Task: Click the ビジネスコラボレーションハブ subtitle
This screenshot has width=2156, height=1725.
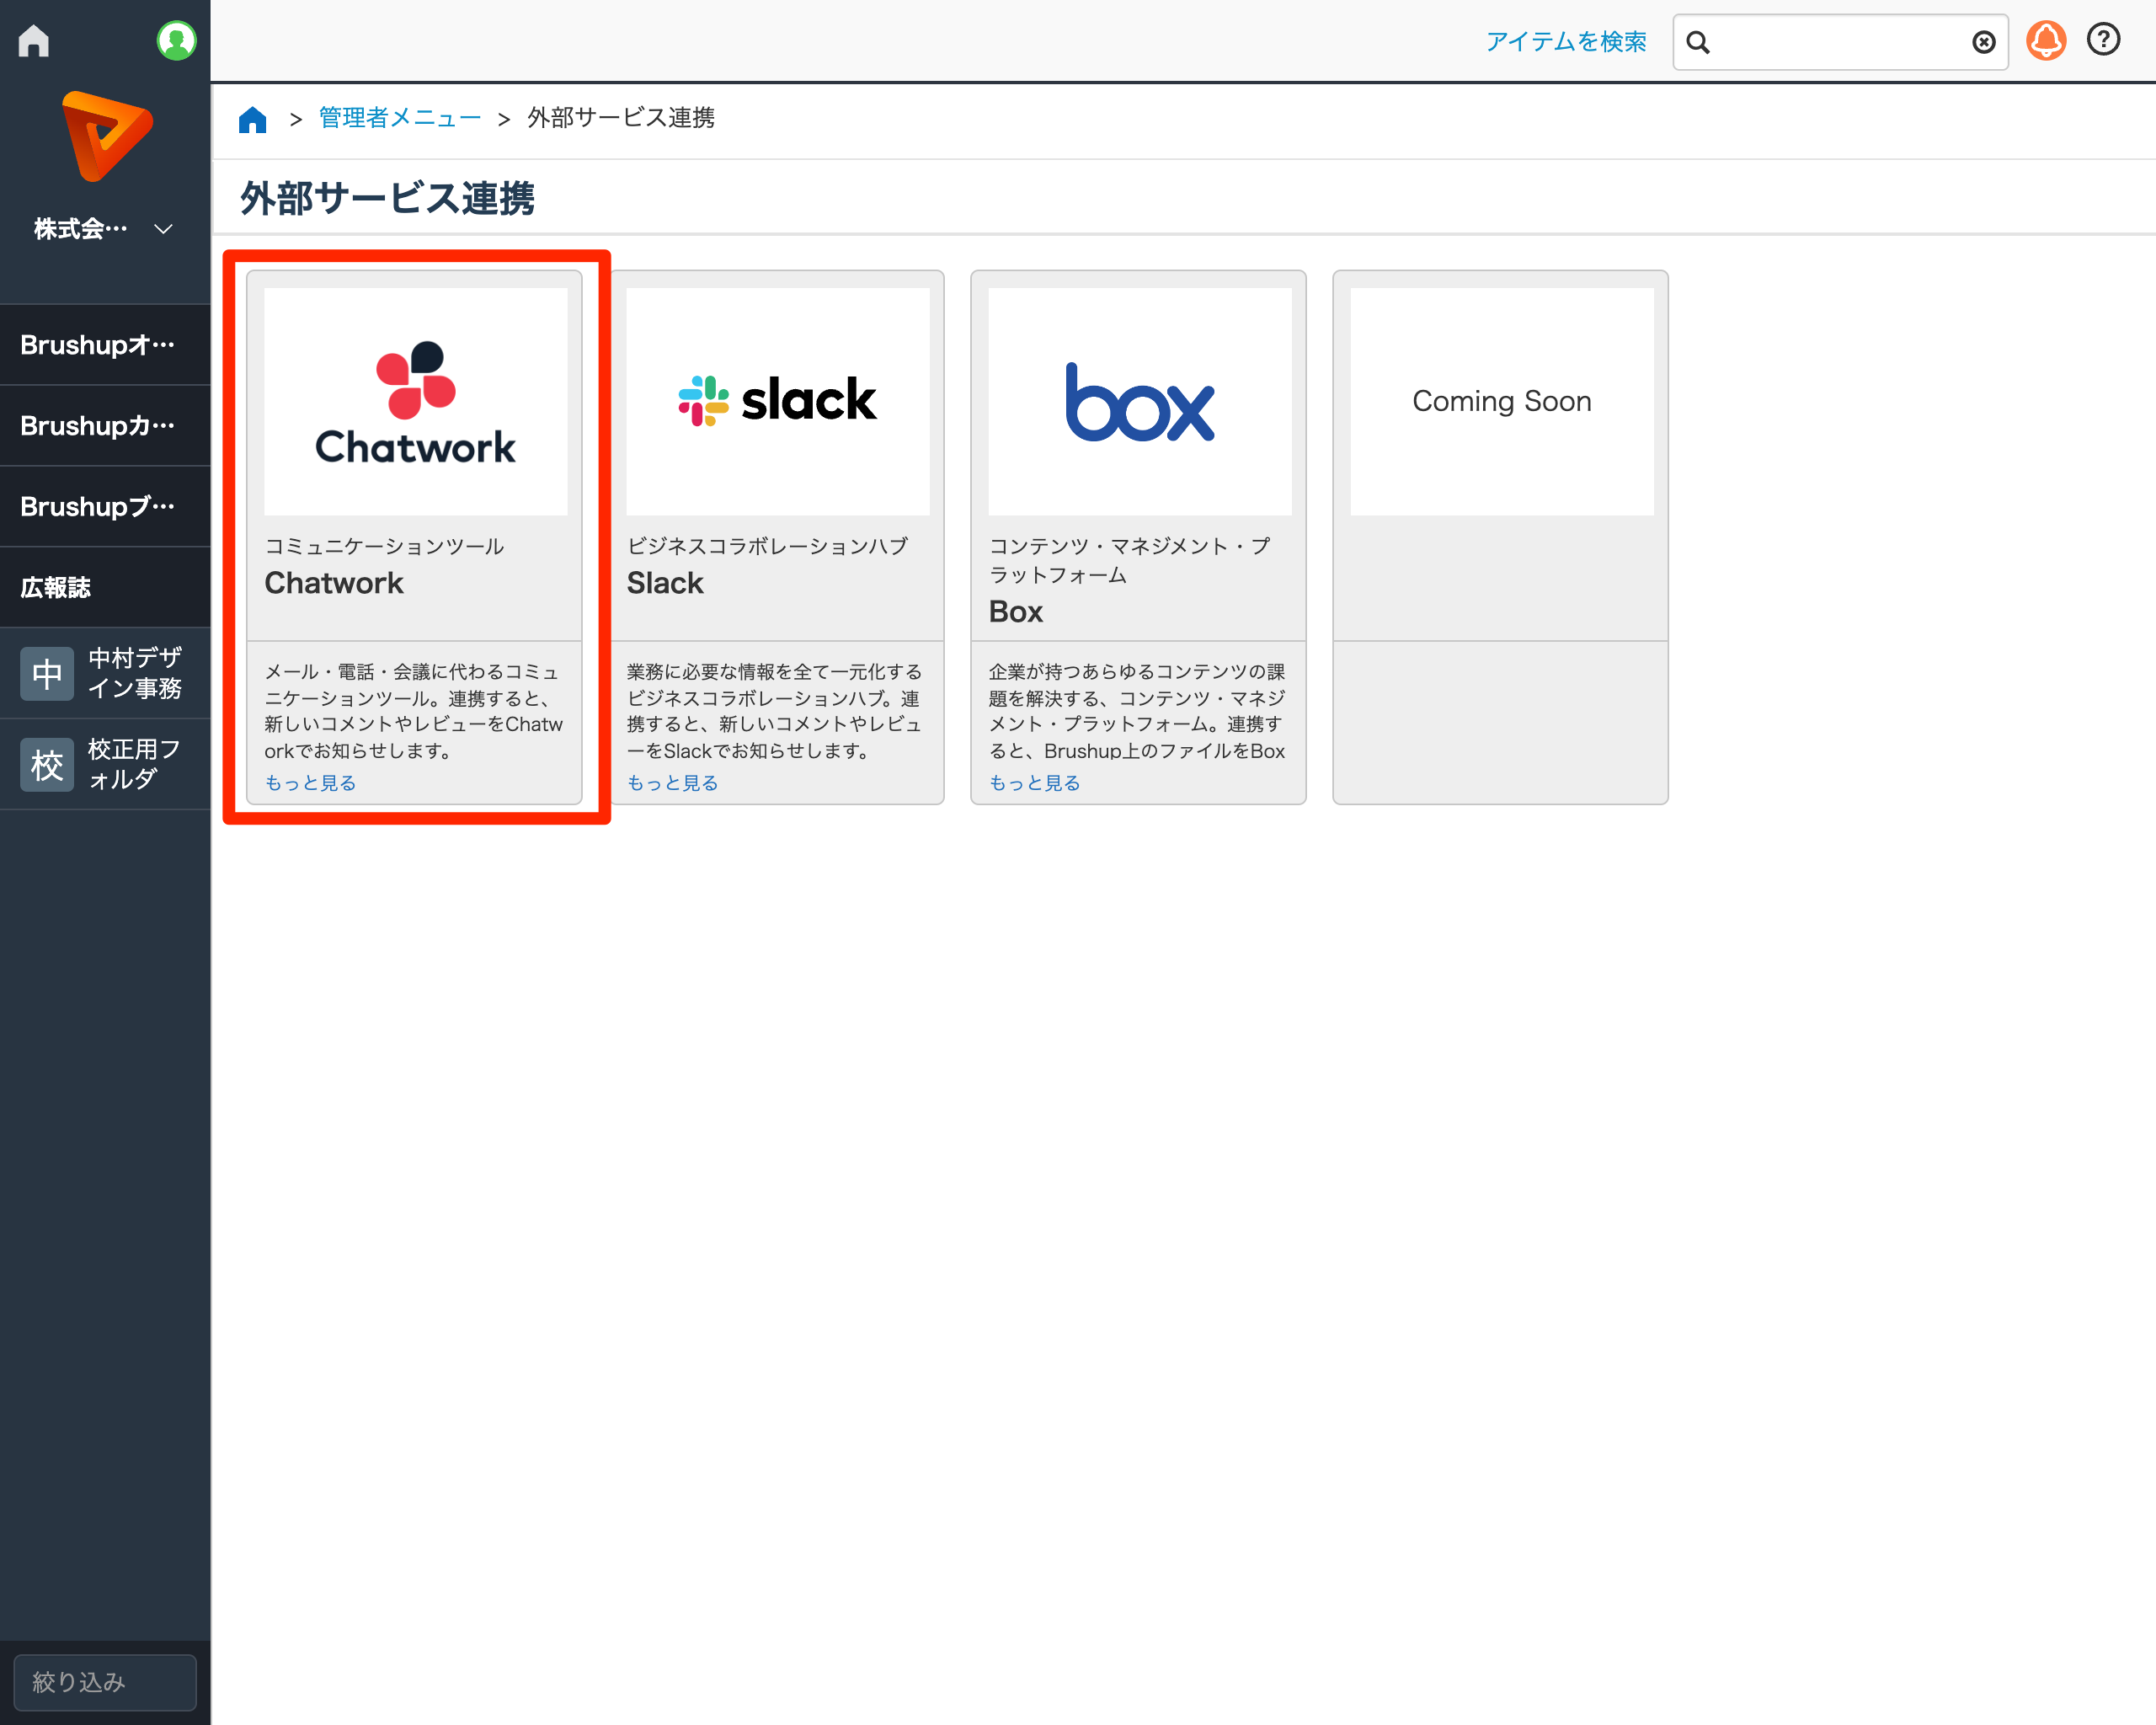Action: pos(767,546)
